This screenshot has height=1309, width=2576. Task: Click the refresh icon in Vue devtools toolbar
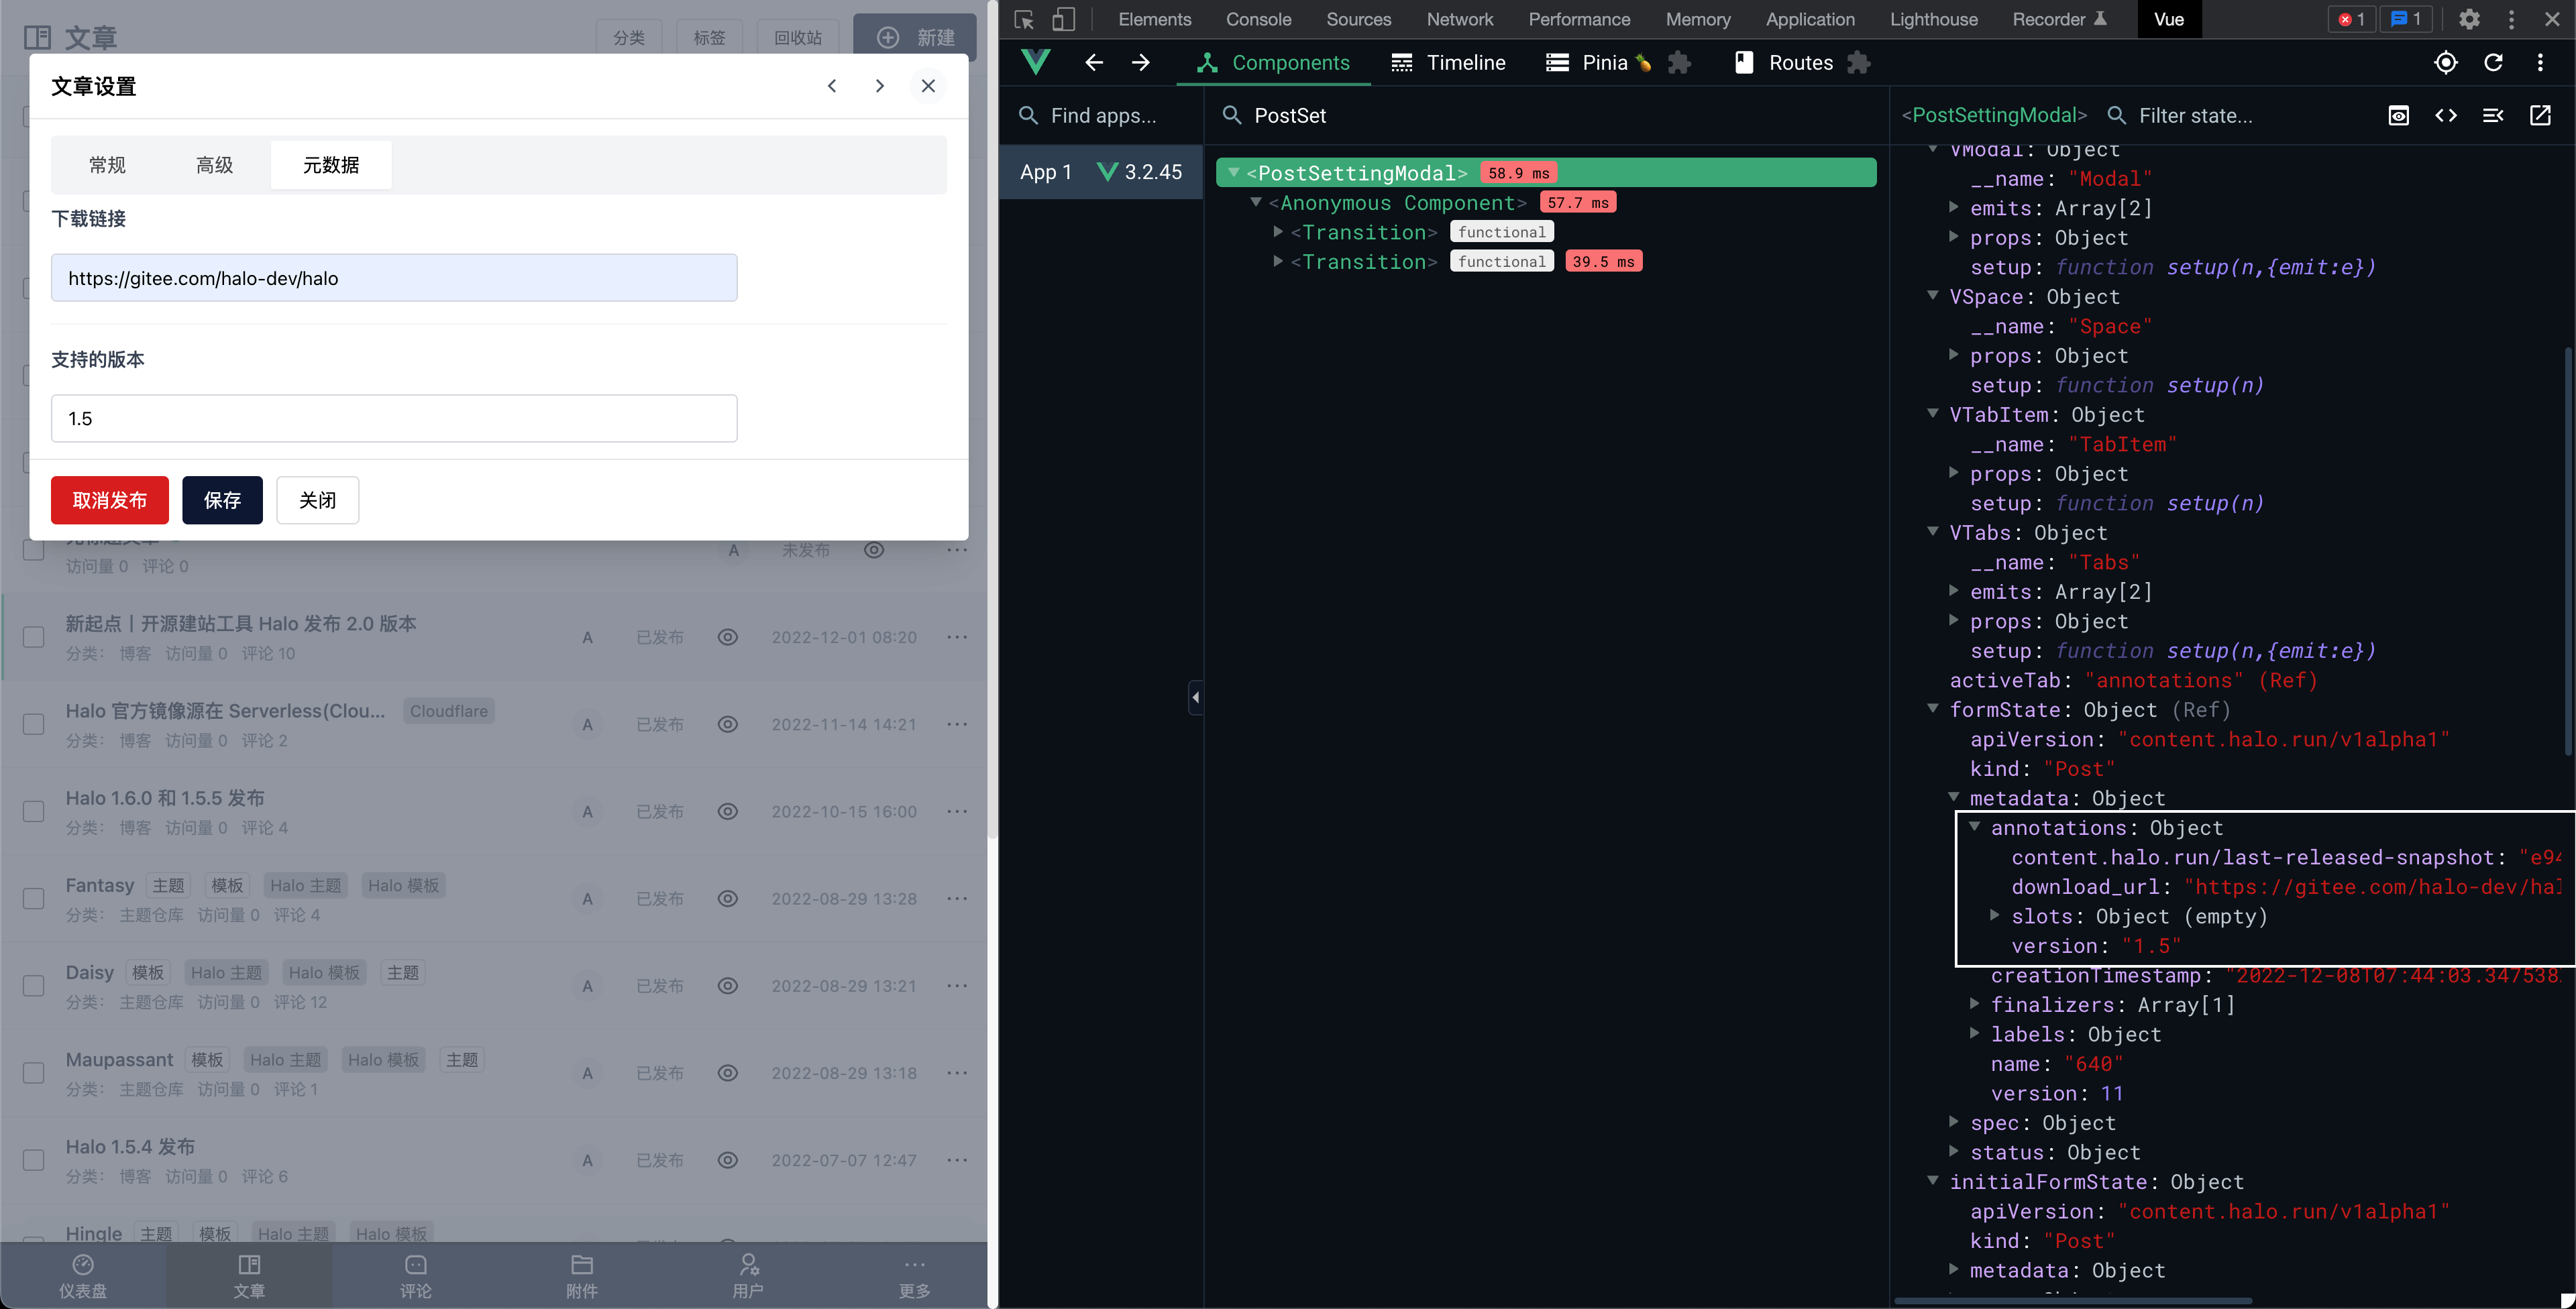pyautogui.click(x=2494, y=62)
